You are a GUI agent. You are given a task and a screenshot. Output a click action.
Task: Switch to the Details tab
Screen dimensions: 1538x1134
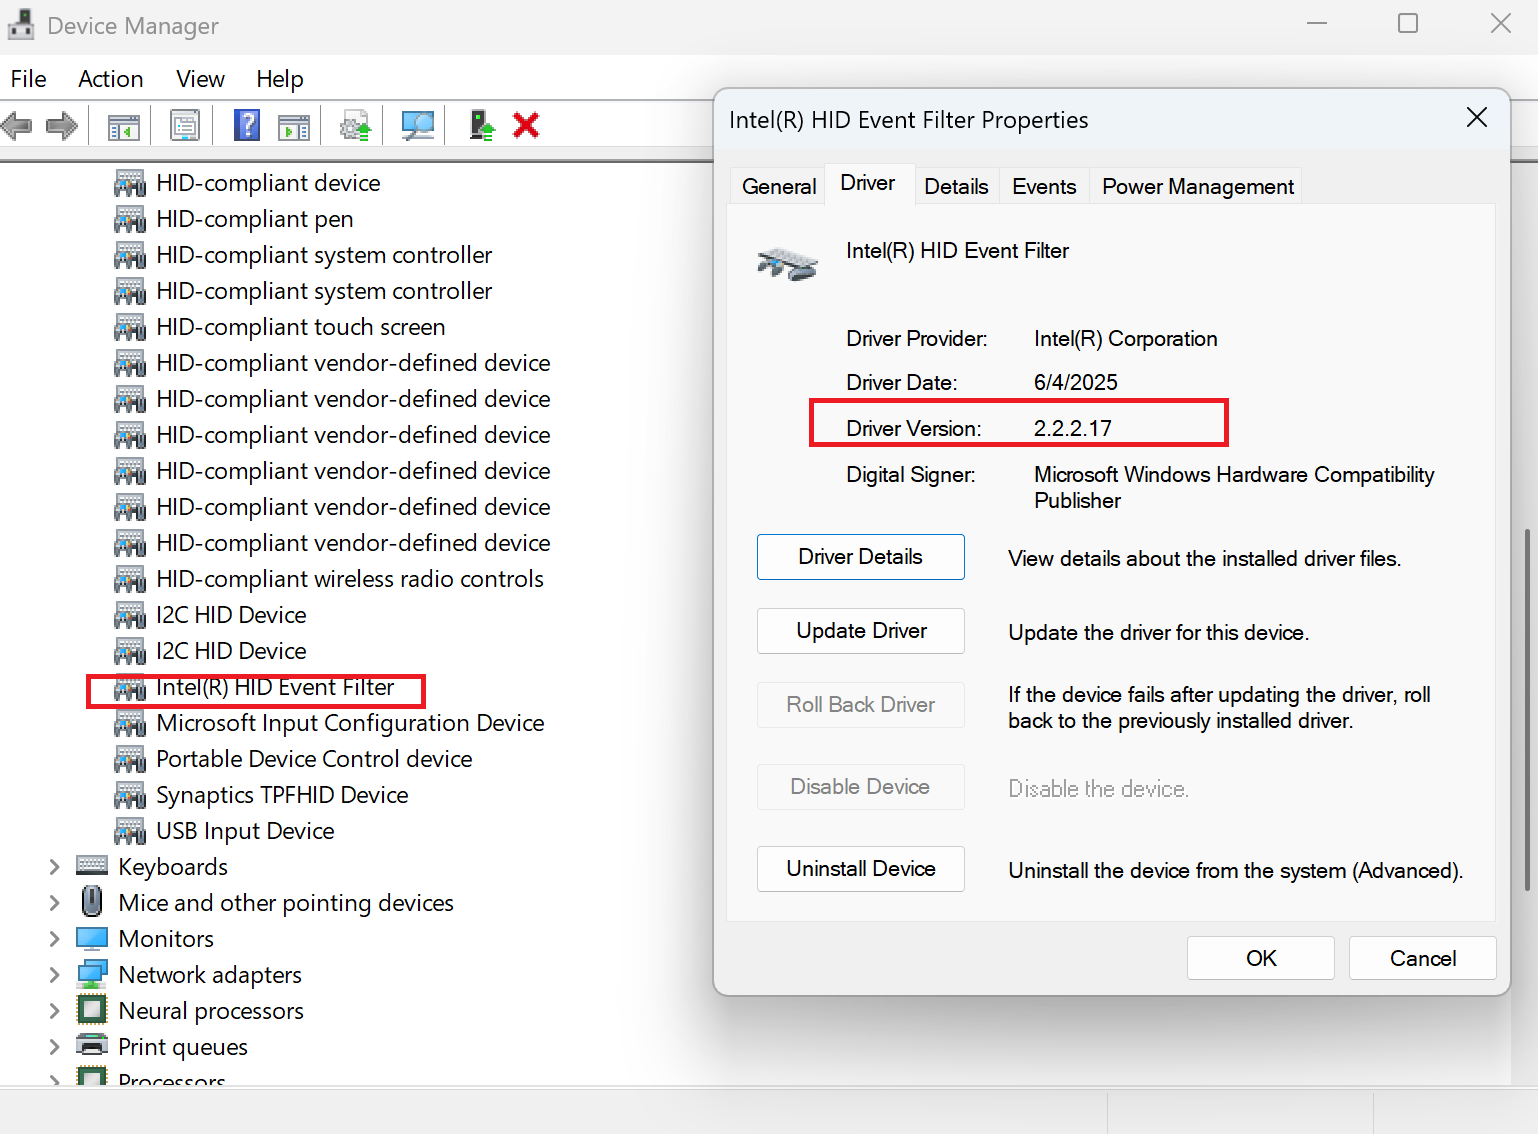click(956, 187)
